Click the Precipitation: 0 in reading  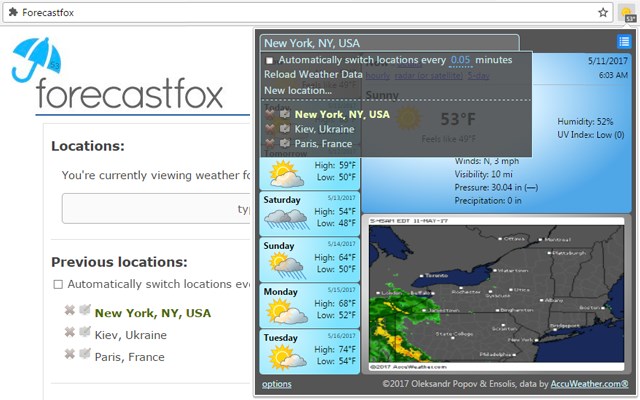pyautogui.click(x=488, y=201)
